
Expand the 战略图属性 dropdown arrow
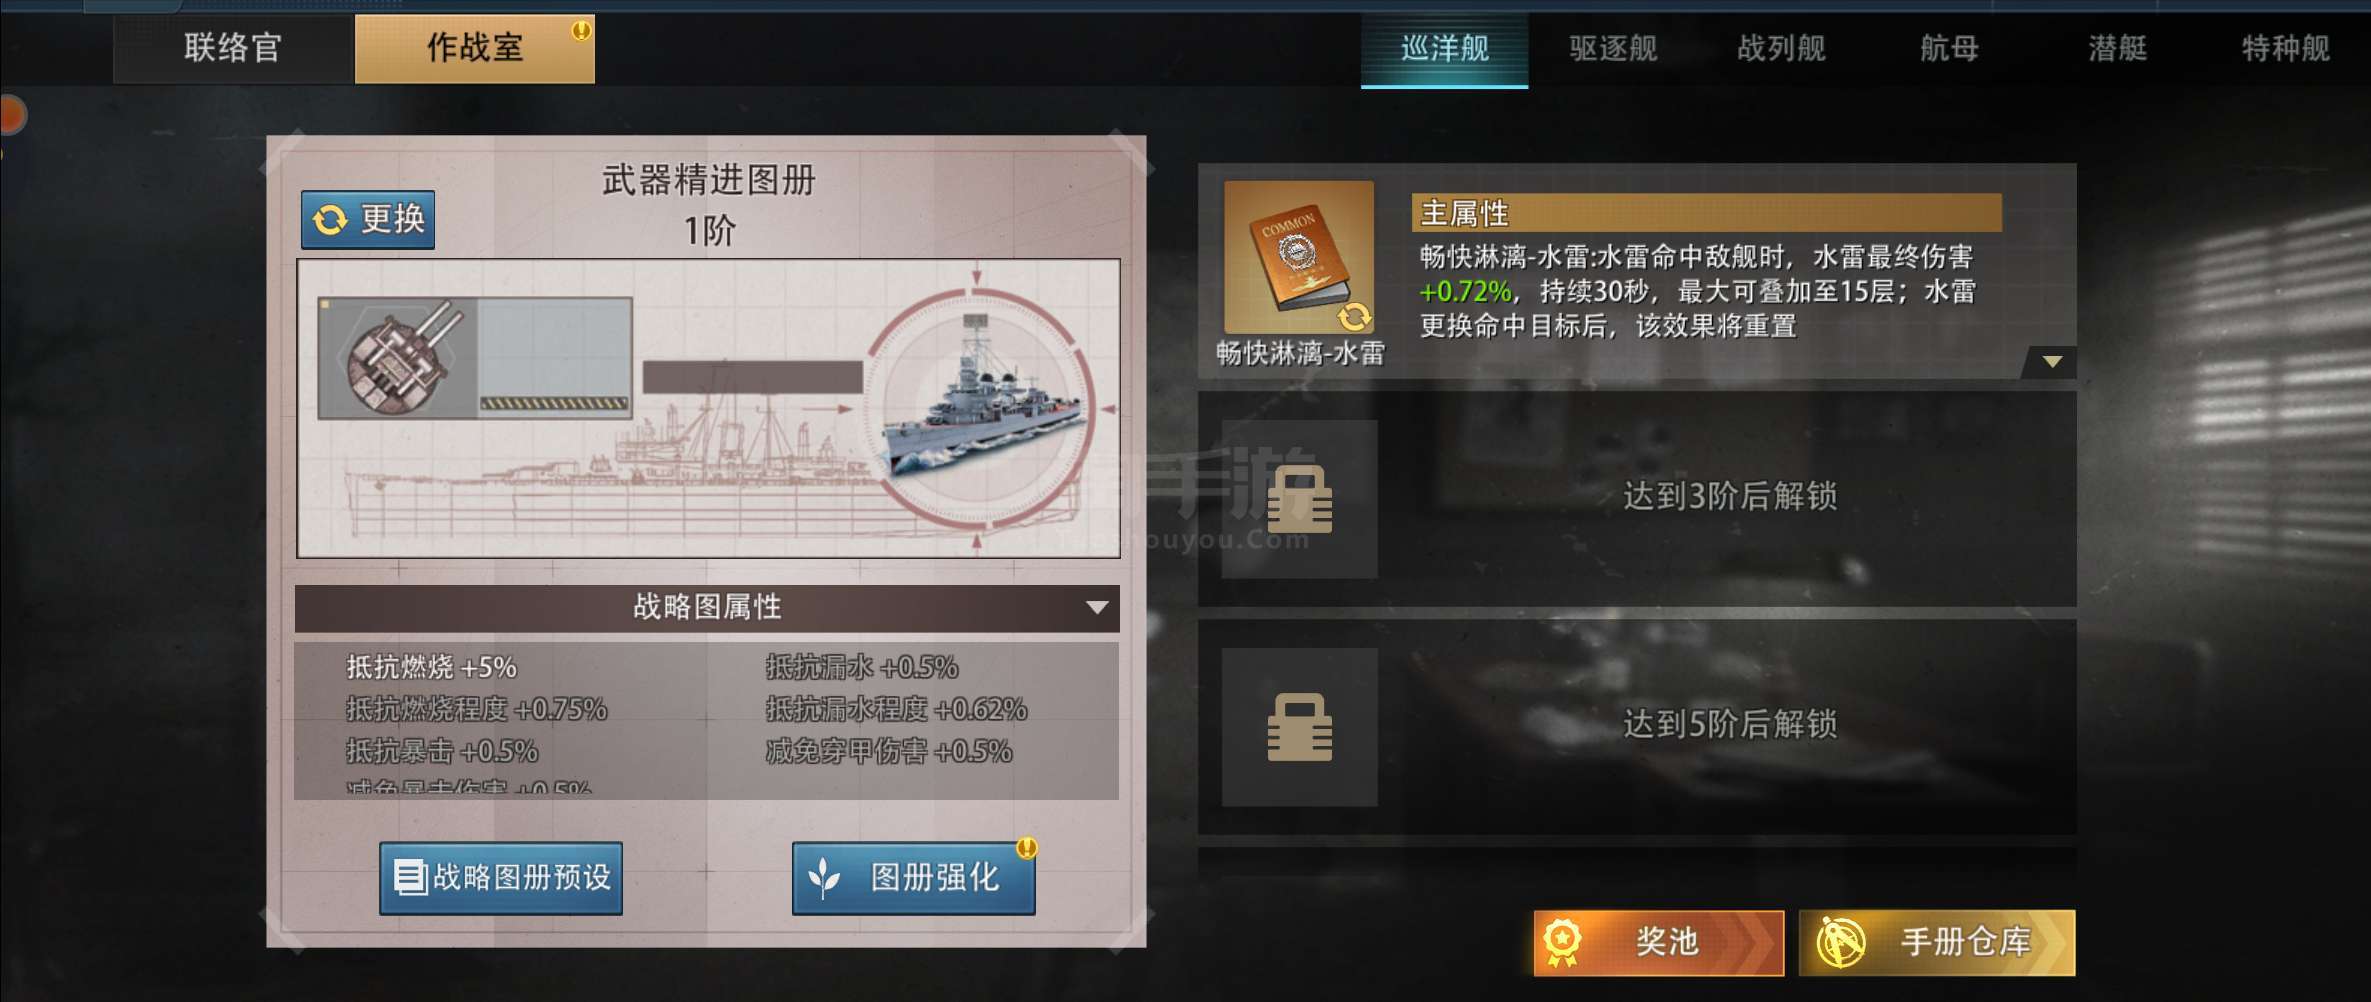click(1097, 607)
